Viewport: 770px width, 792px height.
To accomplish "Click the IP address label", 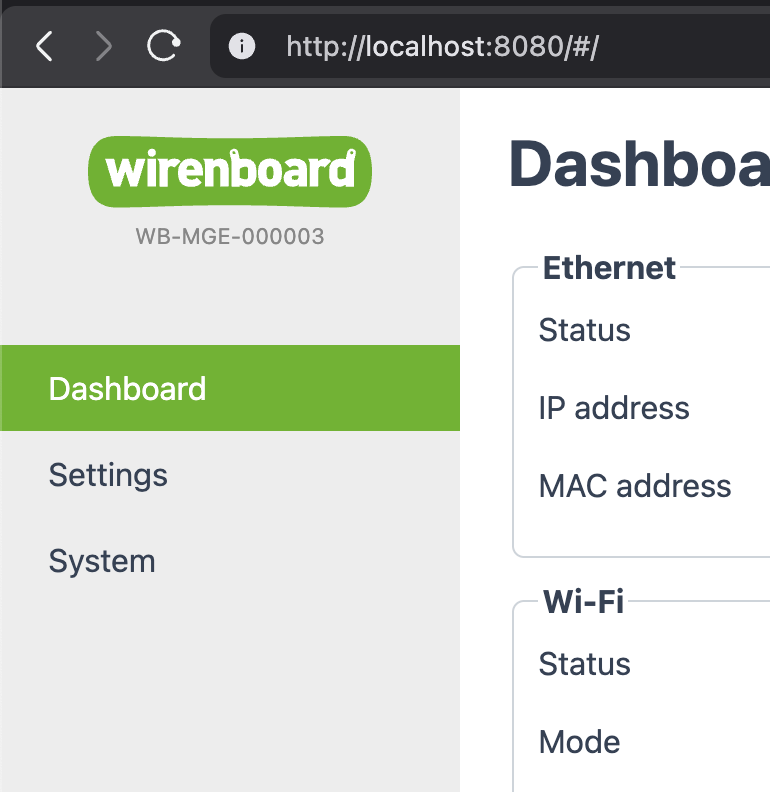I will tap(614, 408).
